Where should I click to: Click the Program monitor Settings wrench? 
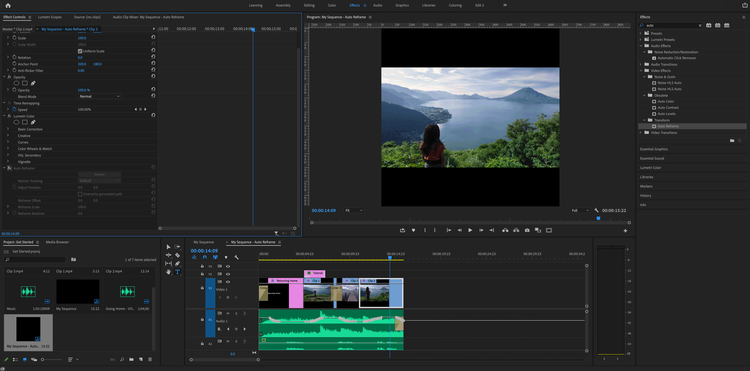click(596, 210)
